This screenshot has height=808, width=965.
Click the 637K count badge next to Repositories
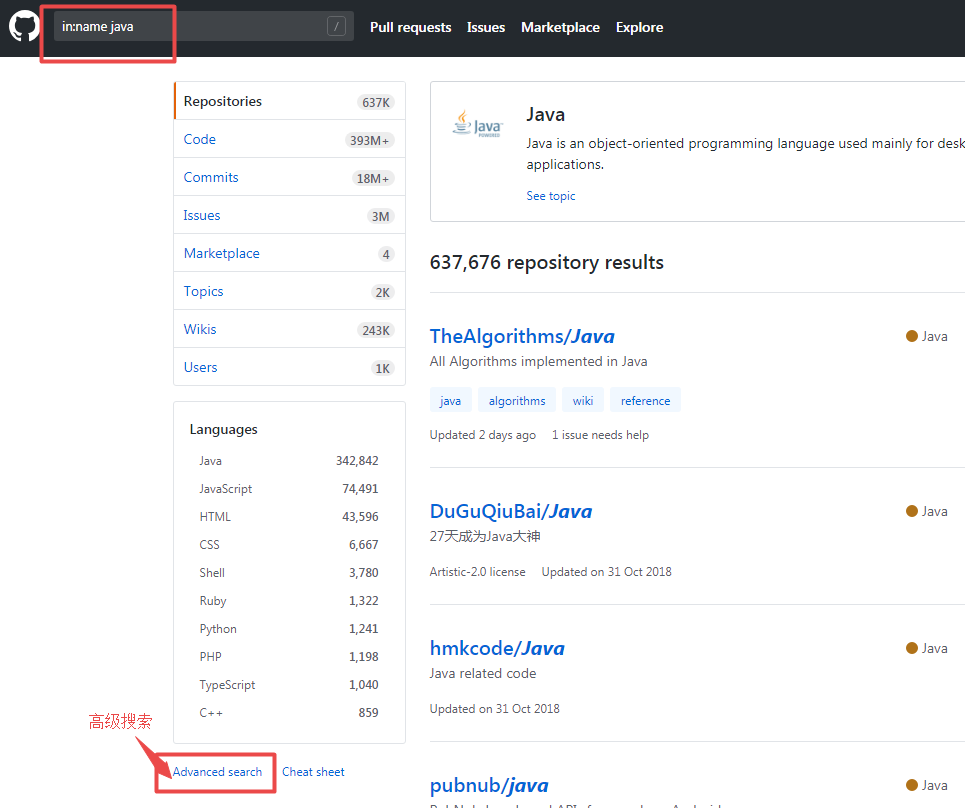point(375,102)
